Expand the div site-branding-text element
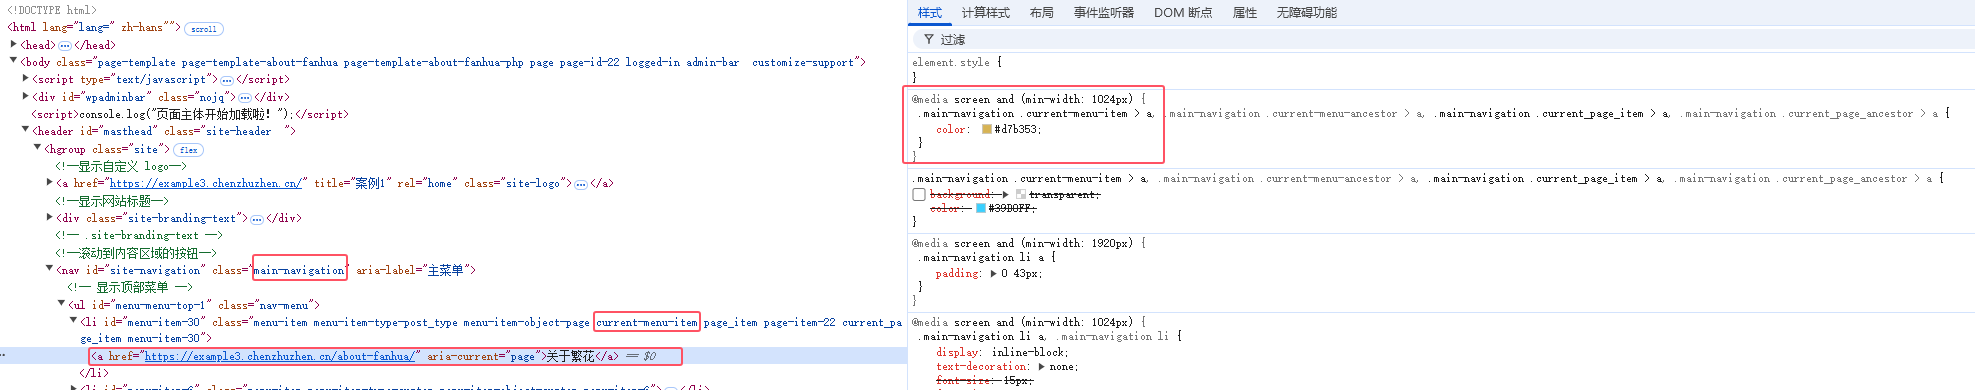The image size is (1975, 390). [50, 217]
